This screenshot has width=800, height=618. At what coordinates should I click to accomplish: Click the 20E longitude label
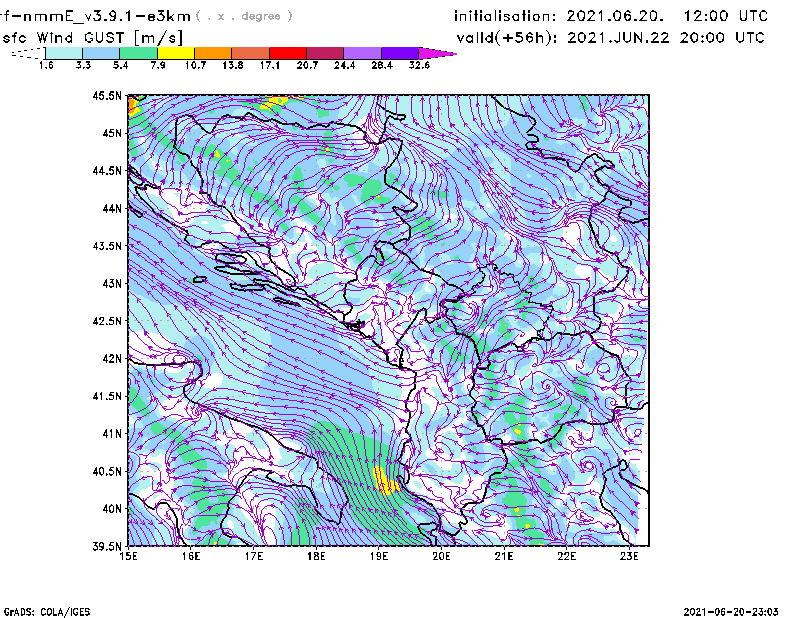441,556
